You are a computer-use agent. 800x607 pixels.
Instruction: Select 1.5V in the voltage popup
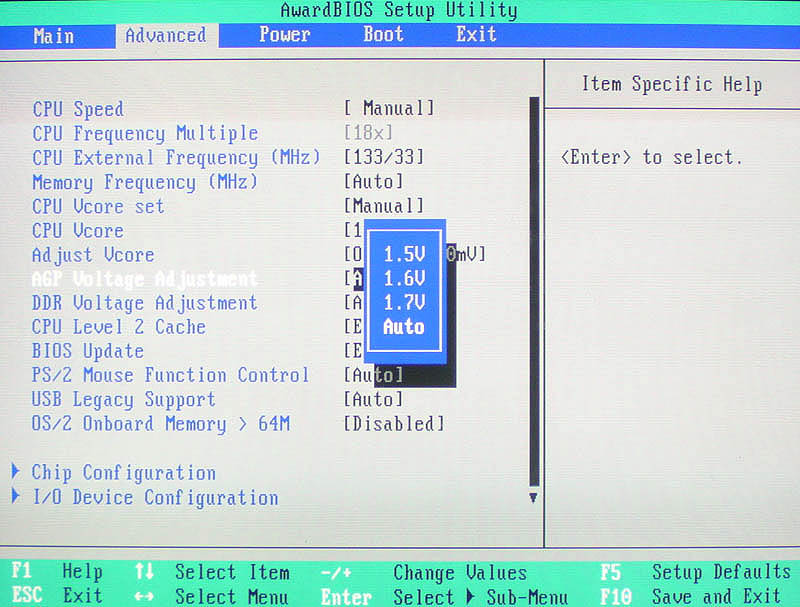click(404, 255)
